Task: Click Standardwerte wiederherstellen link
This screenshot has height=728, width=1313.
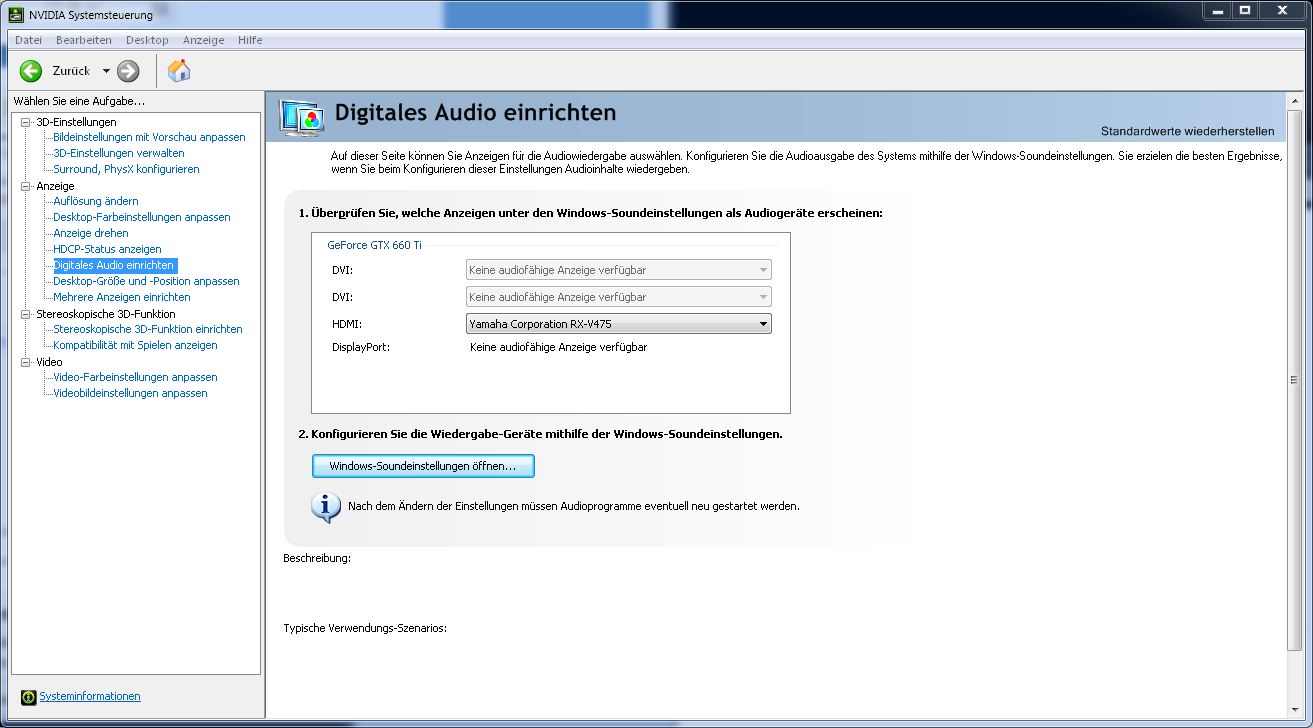Action: [1188, 131]
